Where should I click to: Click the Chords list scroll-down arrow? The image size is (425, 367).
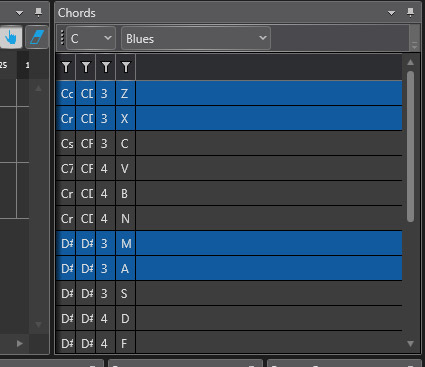tap(411, 343)
